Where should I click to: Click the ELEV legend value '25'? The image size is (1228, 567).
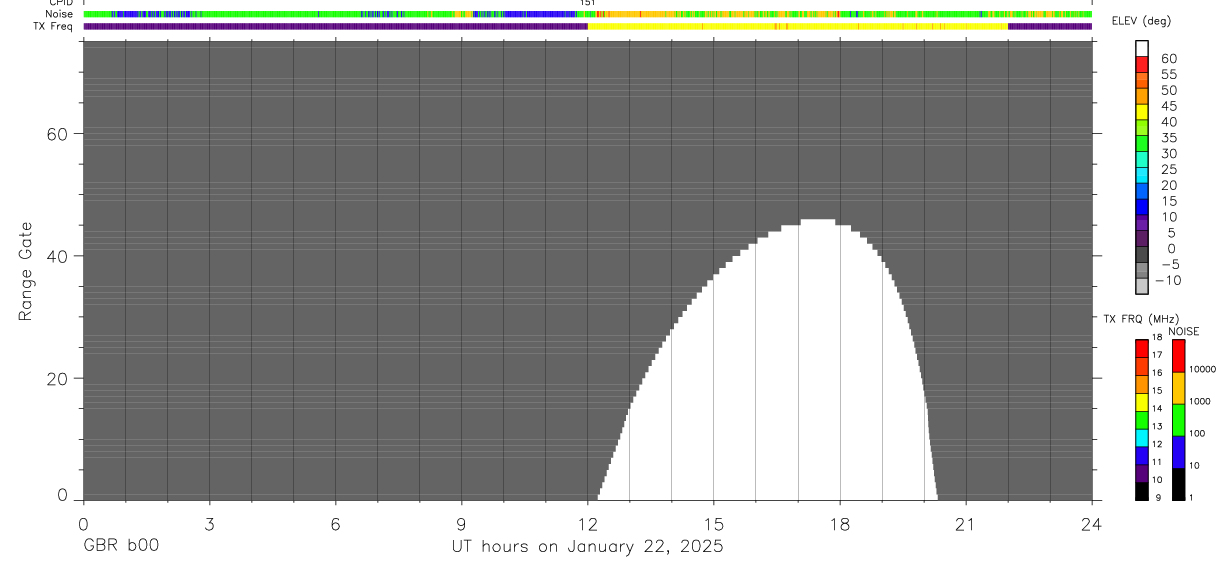[x=1168, y=169]
